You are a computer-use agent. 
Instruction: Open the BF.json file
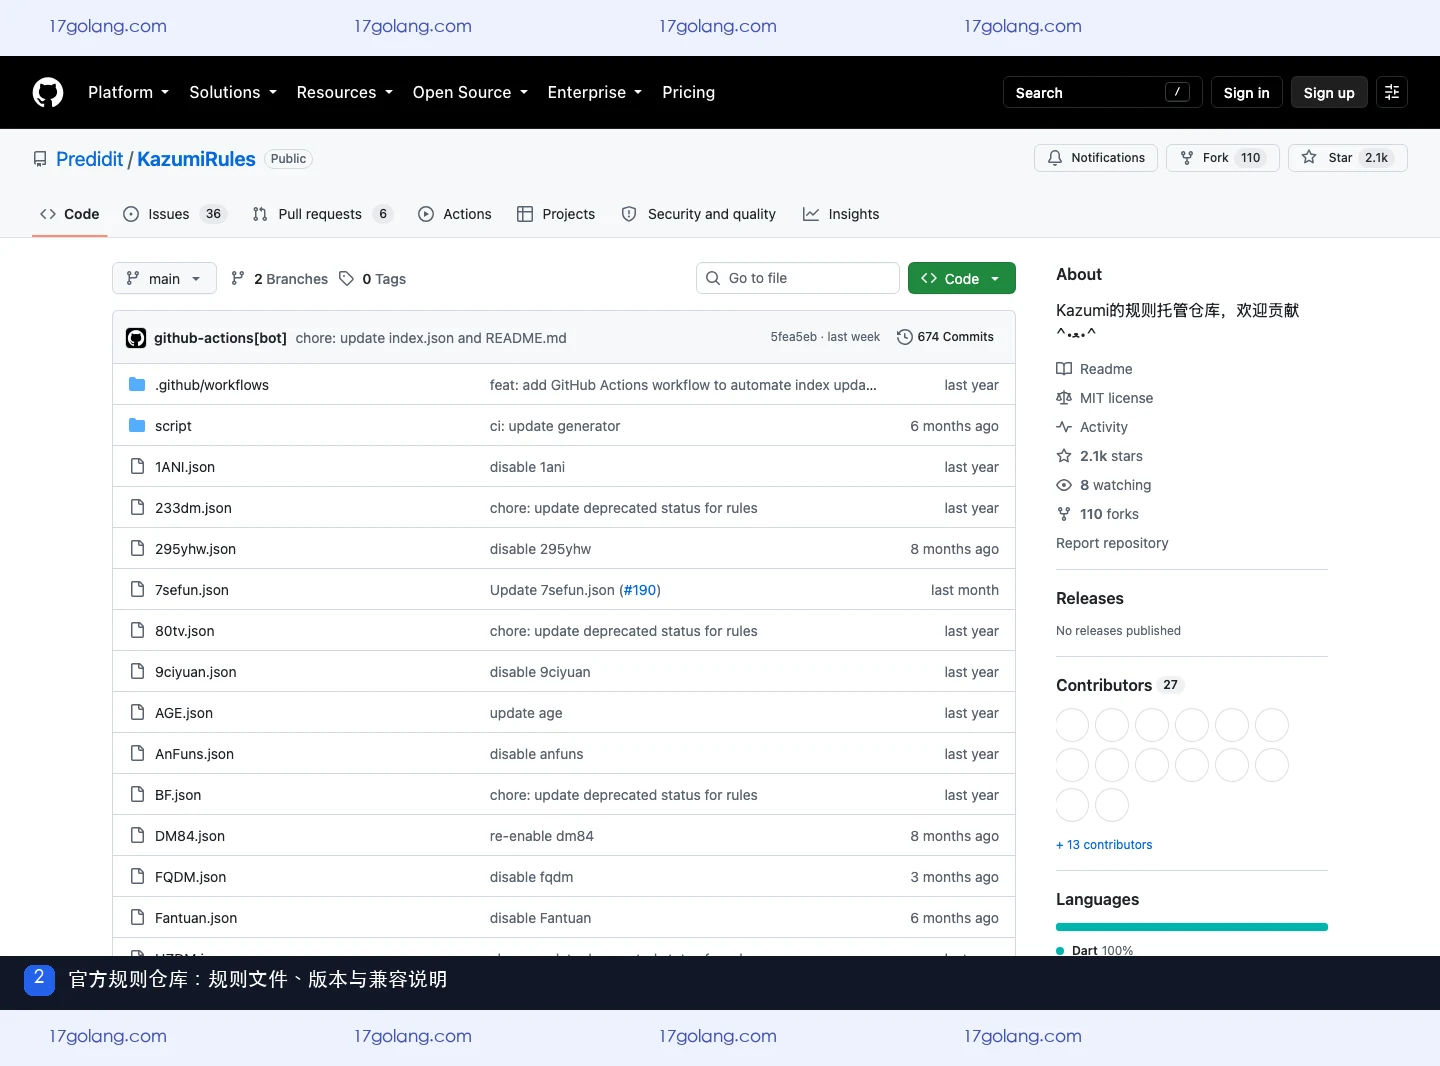pos(178,795)
